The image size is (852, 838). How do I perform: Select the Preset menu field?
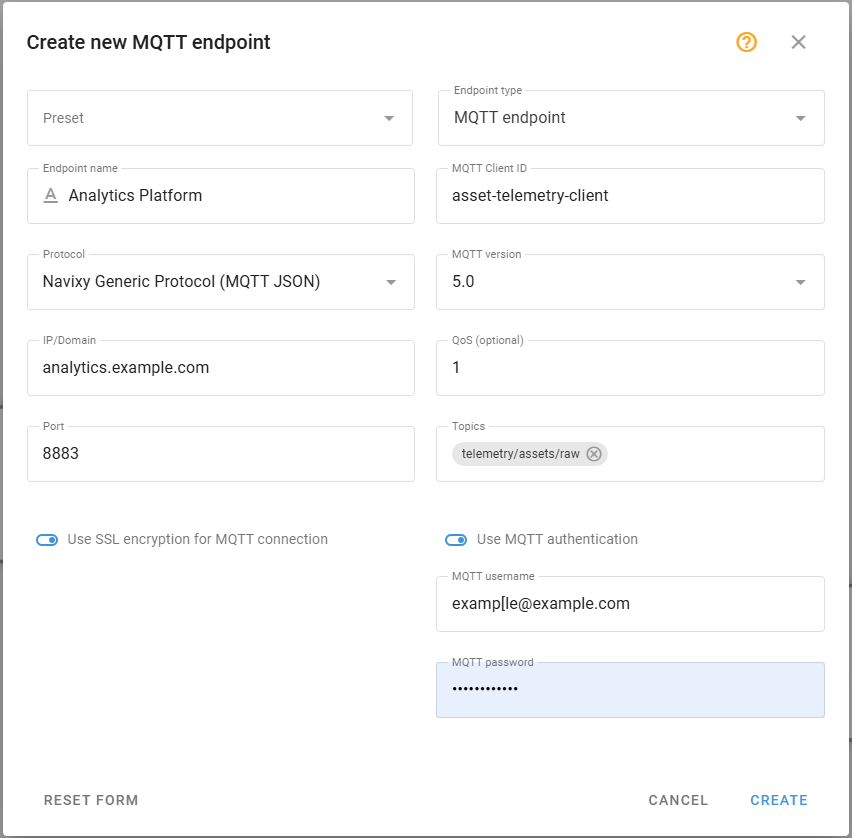pyautogui.click(x=220, y=117)
